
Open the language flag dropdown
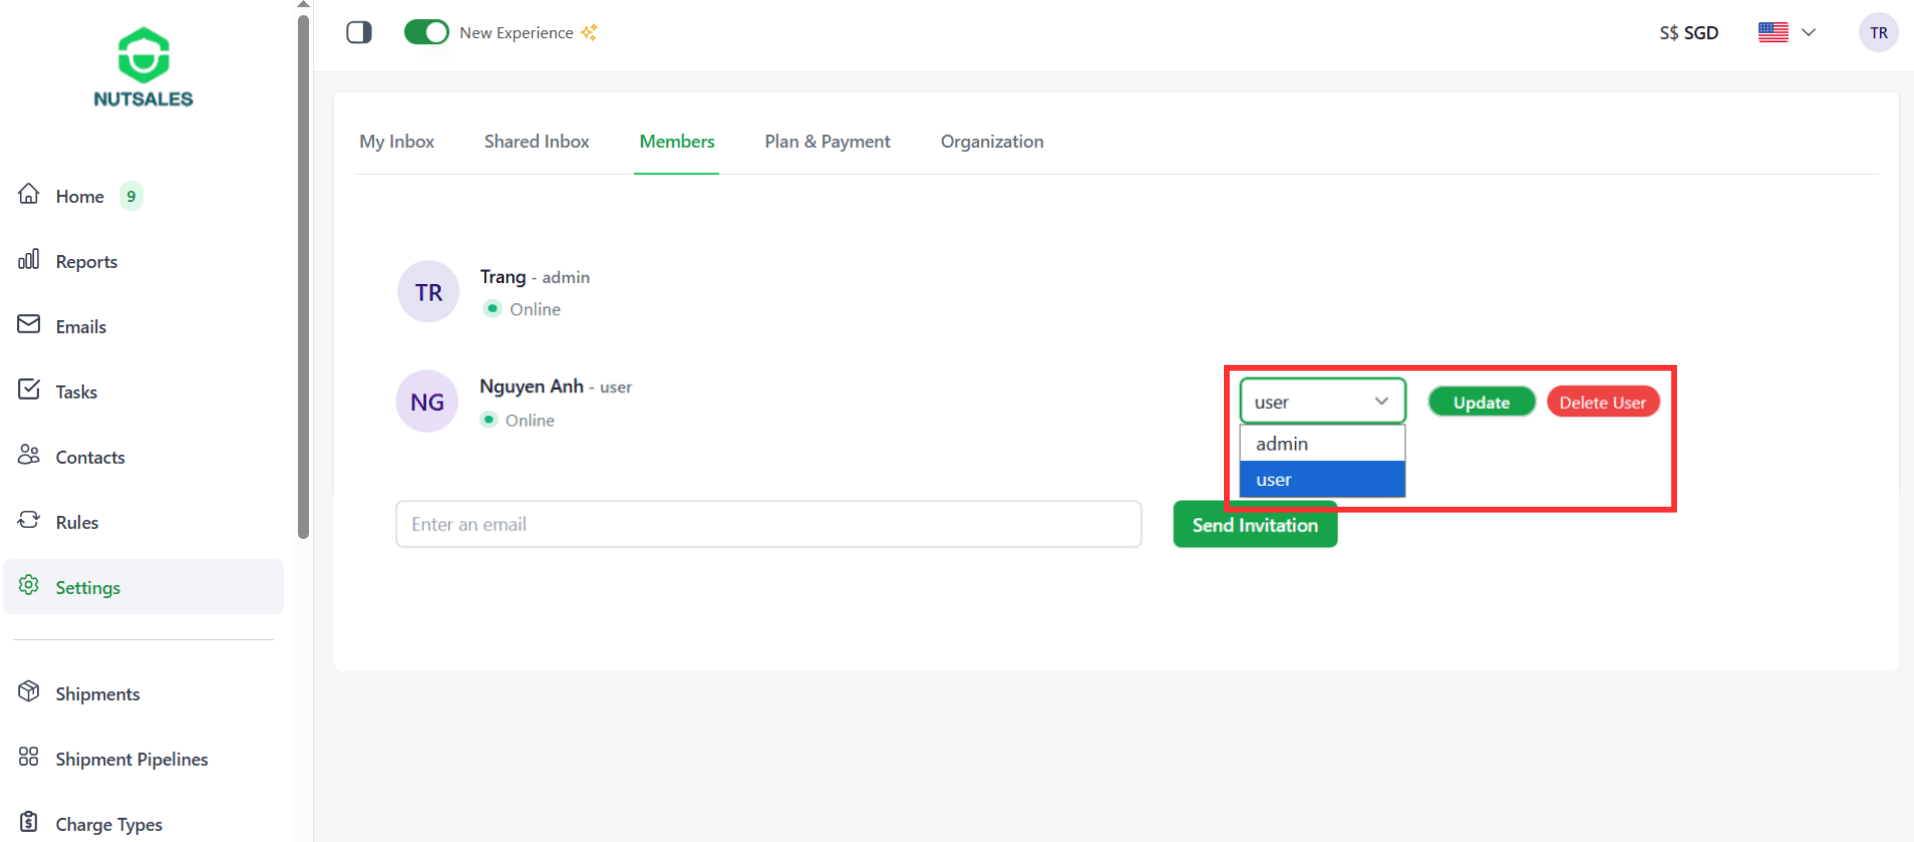coord(1786,32)
